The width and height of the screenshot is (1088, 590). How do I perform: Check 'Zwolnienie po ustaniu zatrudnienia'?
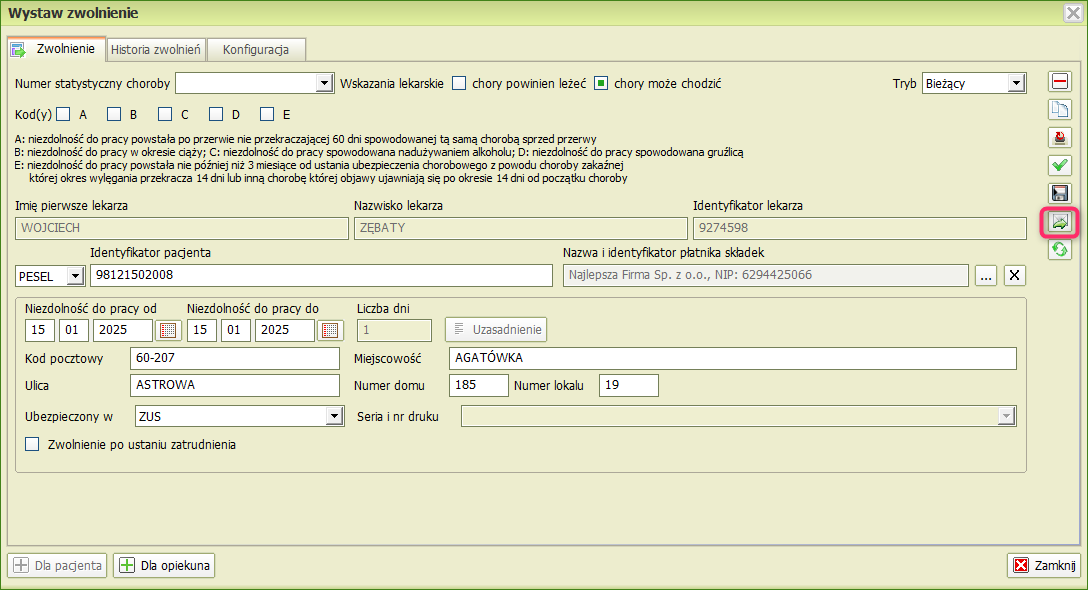(32, 444)
